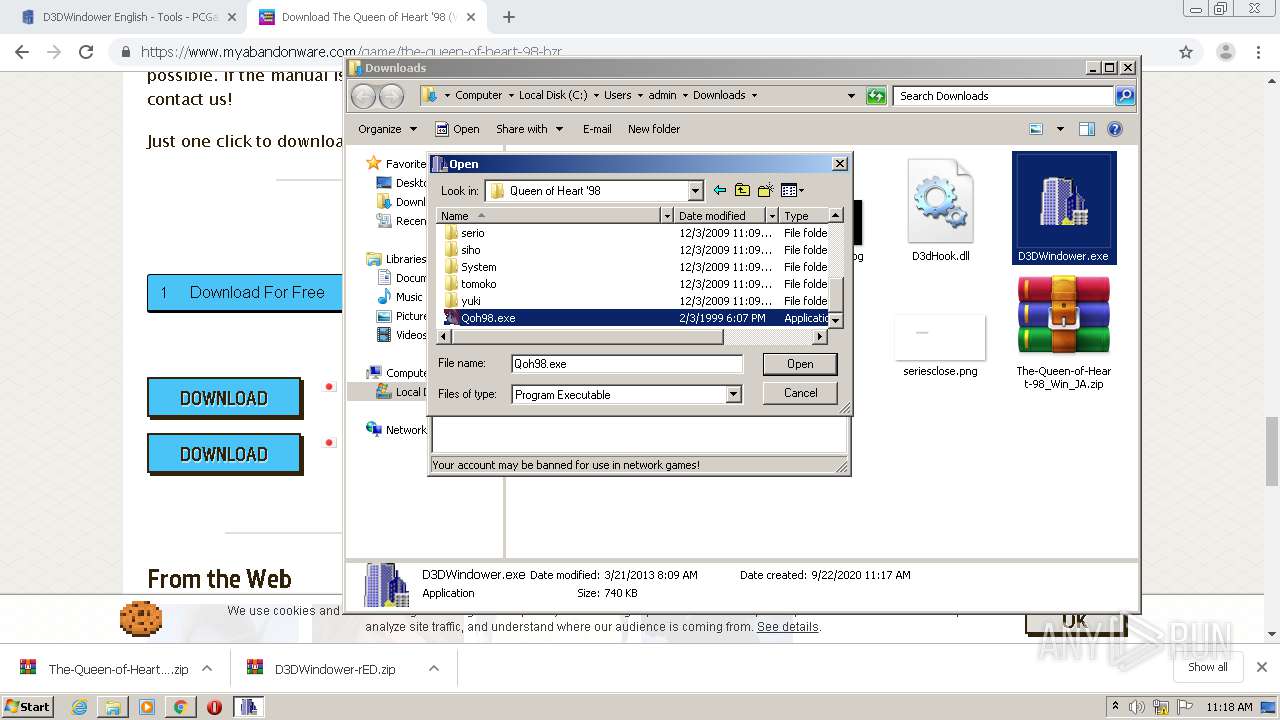This screenshot has height=720, width=1280.
Task: Select the D3DWindower.exe file icon
Action: (x=1064, y=208)
